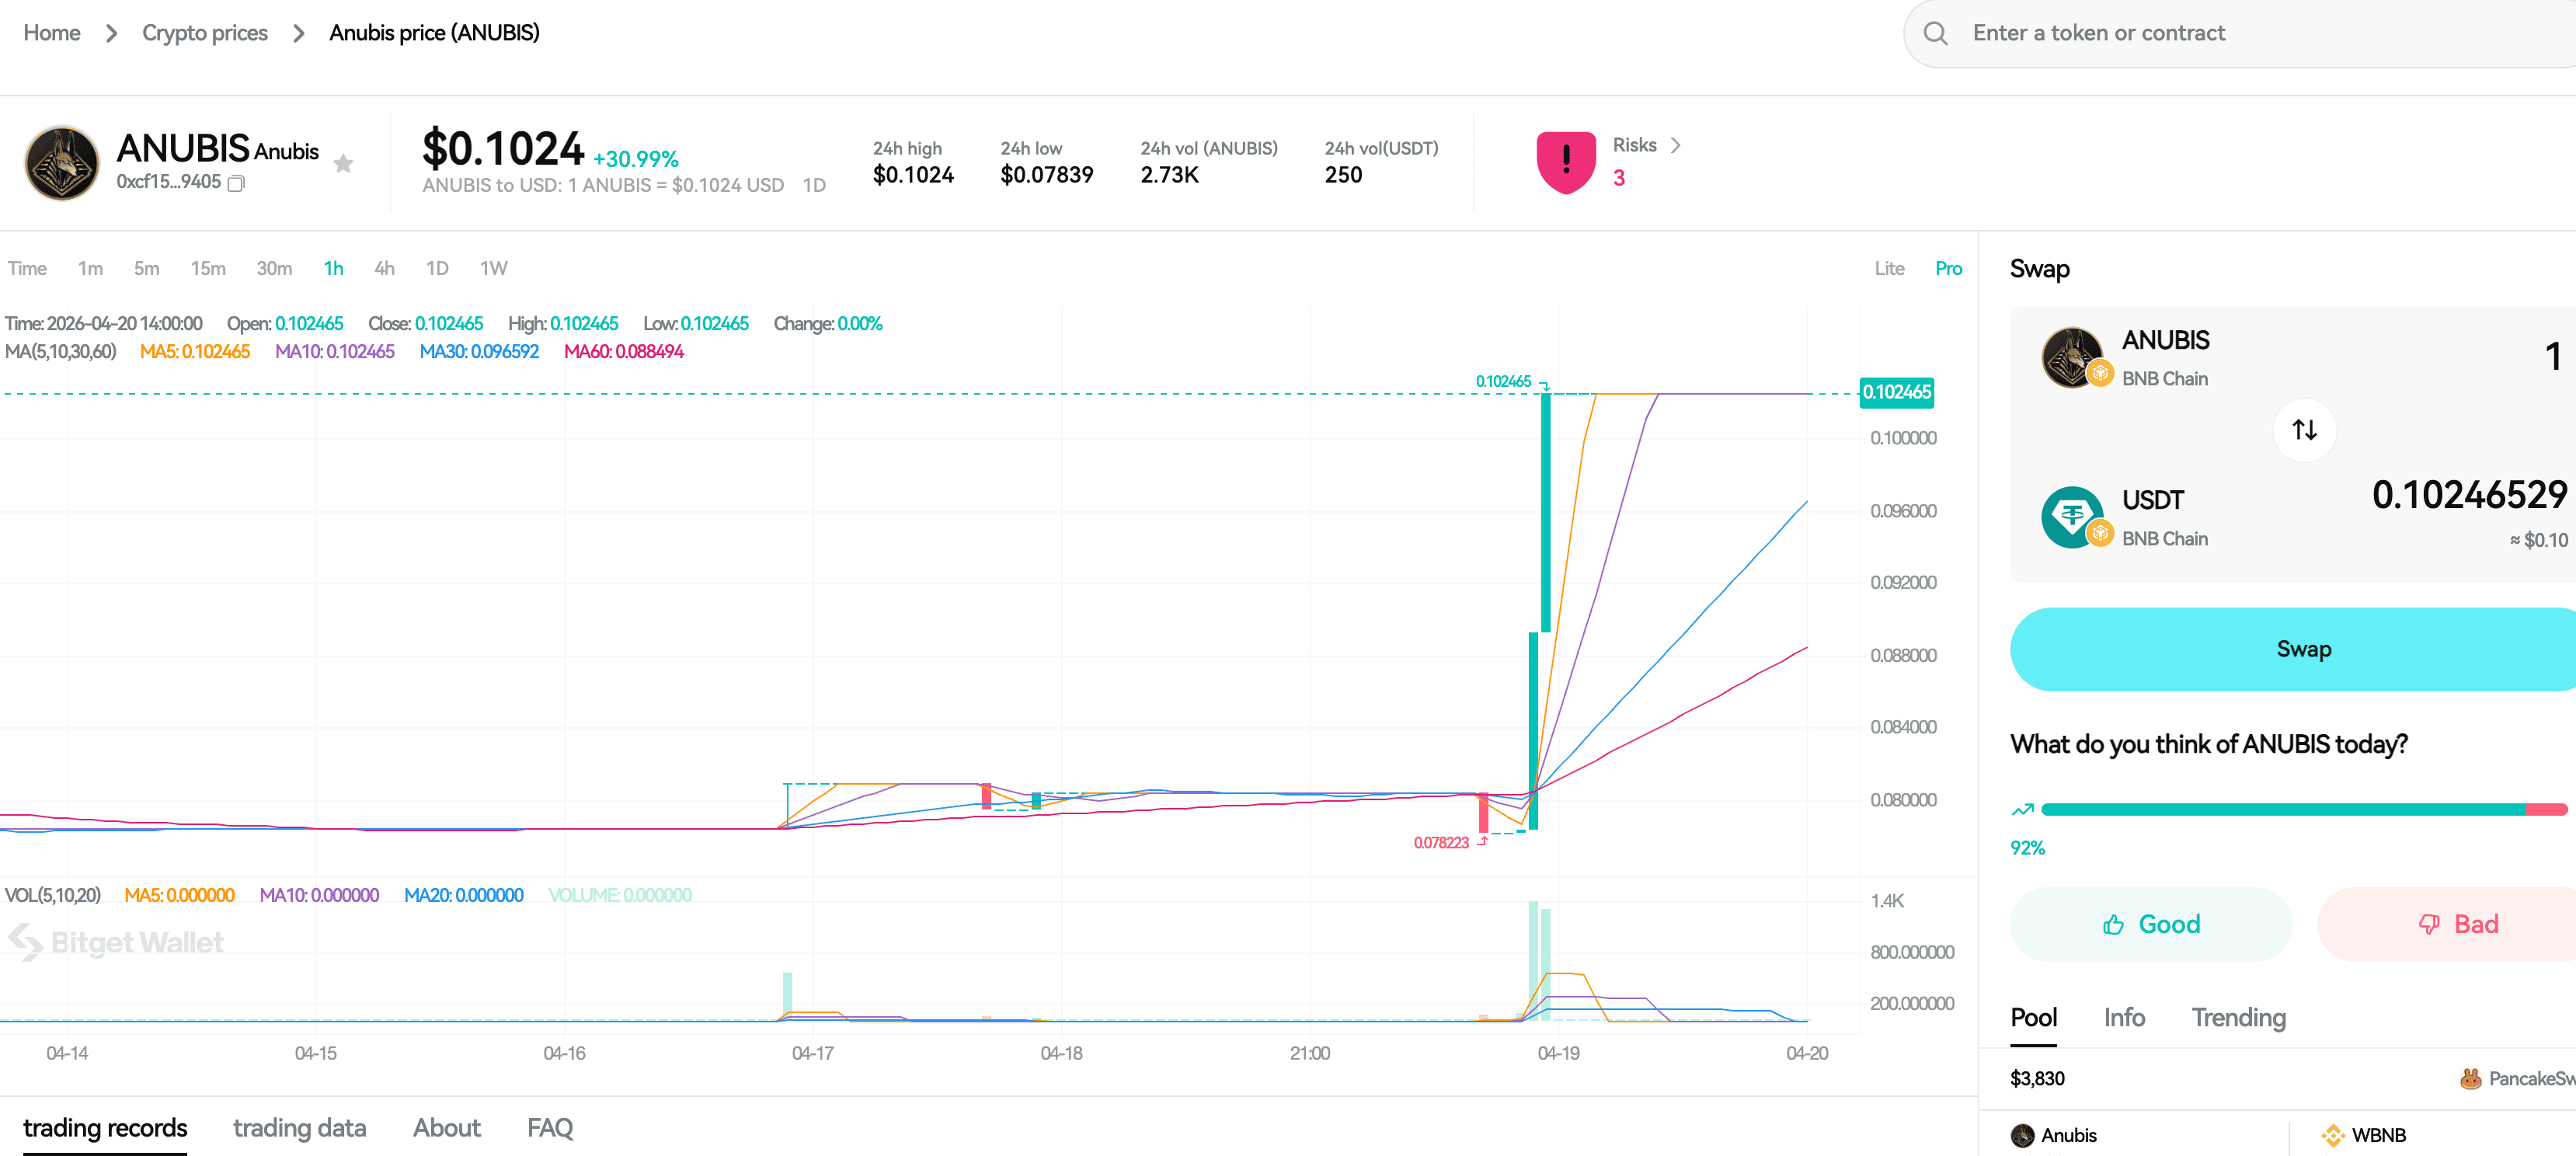
Task: Click the red Risks shield icon
Action: click(1565, 162)
